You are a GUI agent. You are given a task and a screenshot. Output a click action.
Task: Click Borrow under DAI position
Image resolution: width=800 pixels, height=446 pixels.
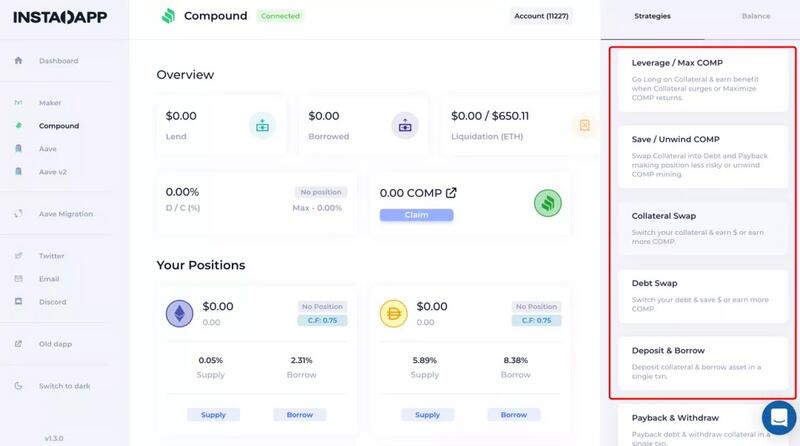point(514,415)
